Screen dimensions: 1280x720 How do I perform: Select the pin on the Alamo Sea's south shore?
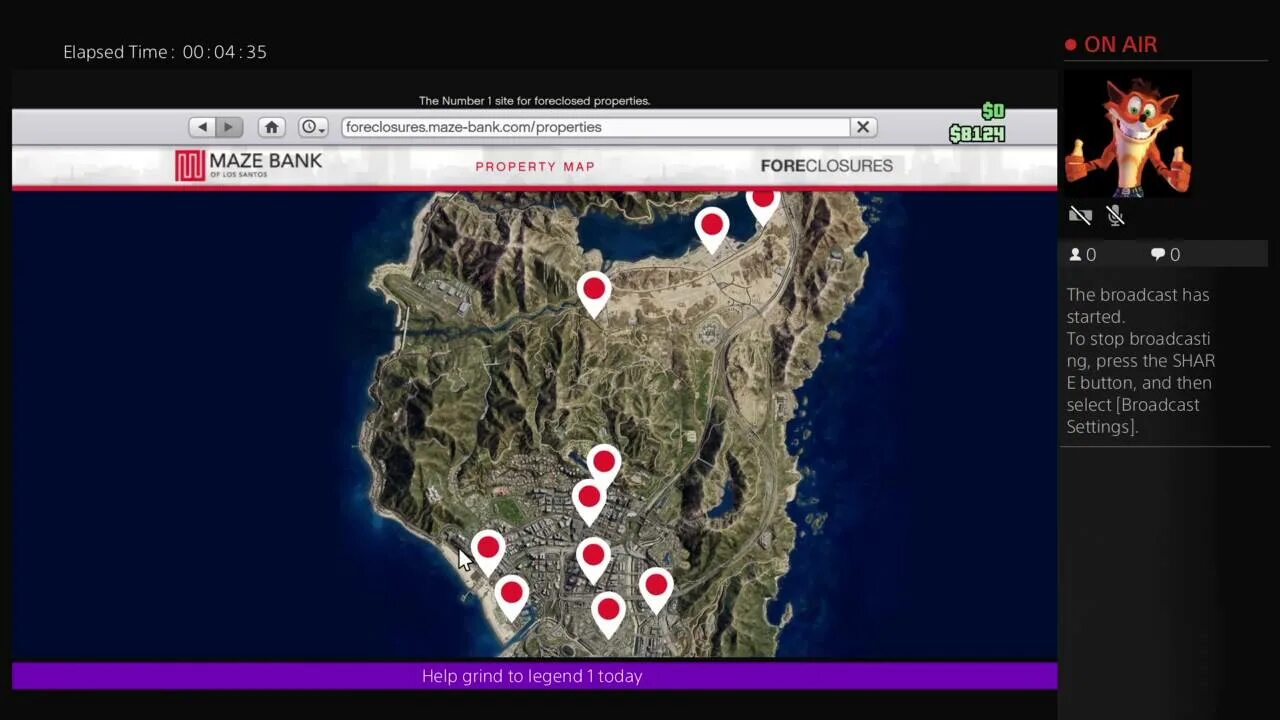pyautogui.click(x=712, y=228)
